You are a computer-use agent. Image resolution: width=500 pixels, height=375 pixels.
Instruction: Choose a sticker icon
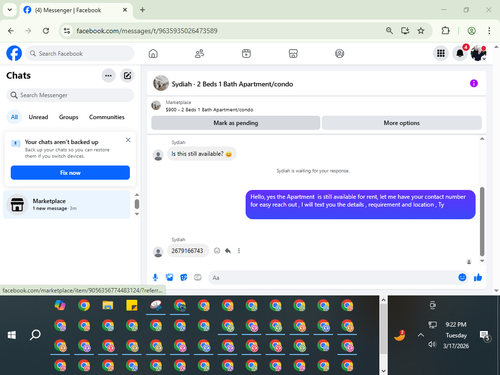184,277
